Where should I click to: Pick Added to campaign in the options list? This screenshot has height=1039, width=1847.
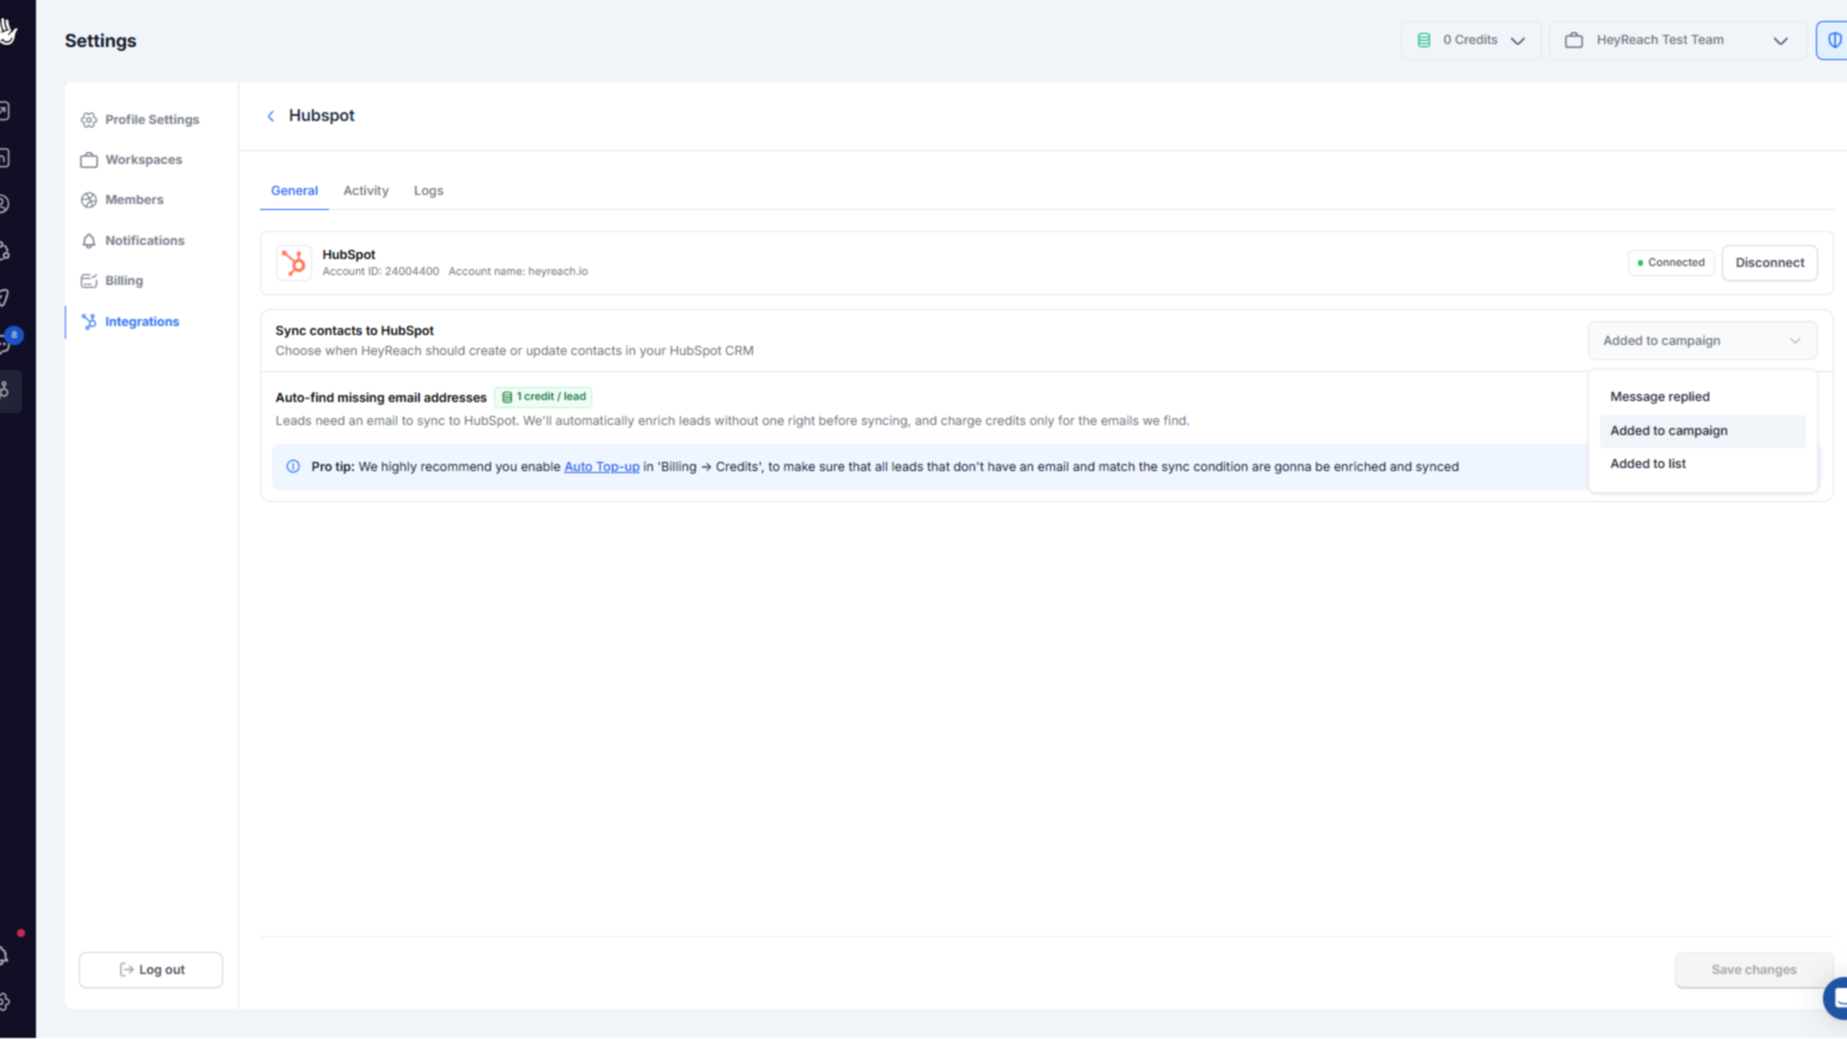coord(1702,431)
